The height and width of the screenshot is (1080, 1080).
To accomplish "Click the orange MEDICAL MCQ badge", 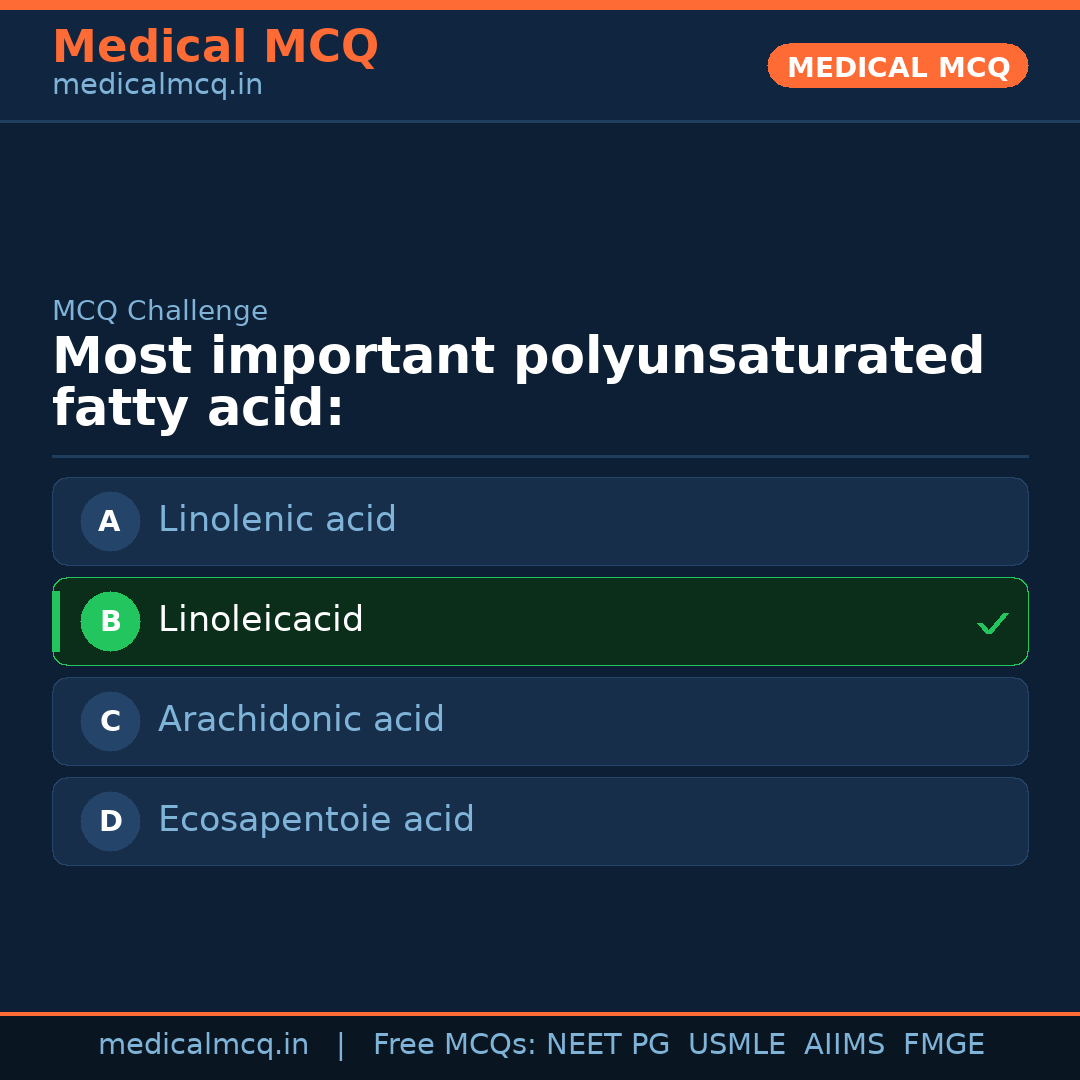I will (x=897, y=67).
